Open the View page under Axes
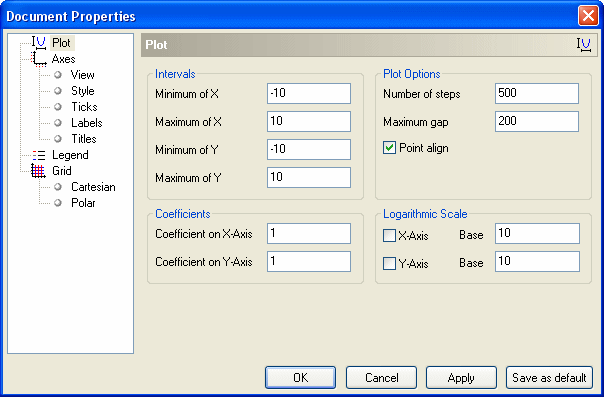Screen dimensions: 604x397 point(82,75)
